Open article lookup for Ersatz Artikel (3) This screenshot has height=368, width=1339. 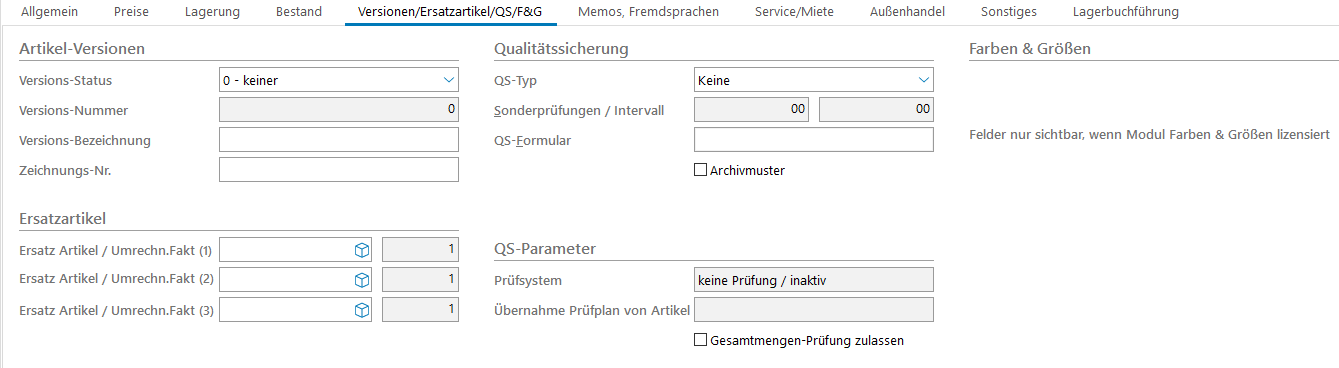362,311
